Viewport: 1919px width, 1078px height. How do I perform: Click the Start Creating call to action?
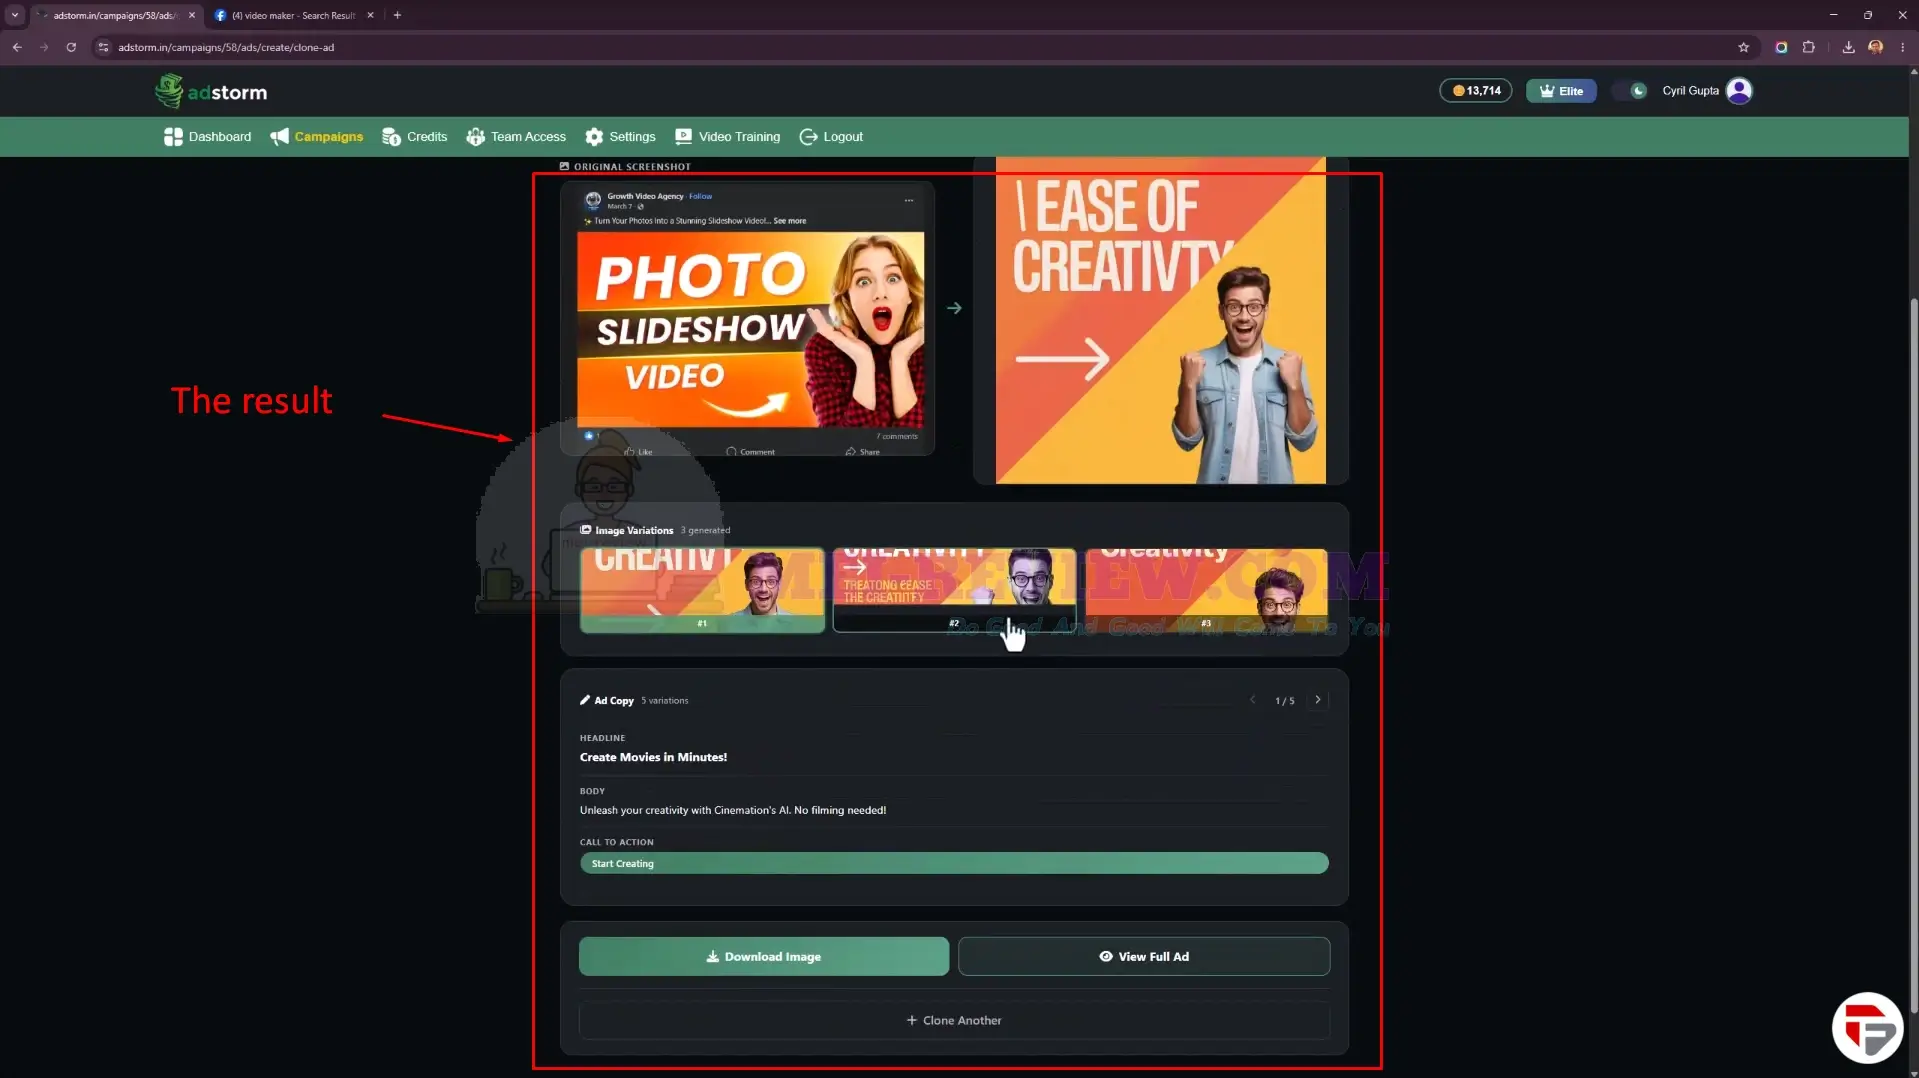pos(954,863)
